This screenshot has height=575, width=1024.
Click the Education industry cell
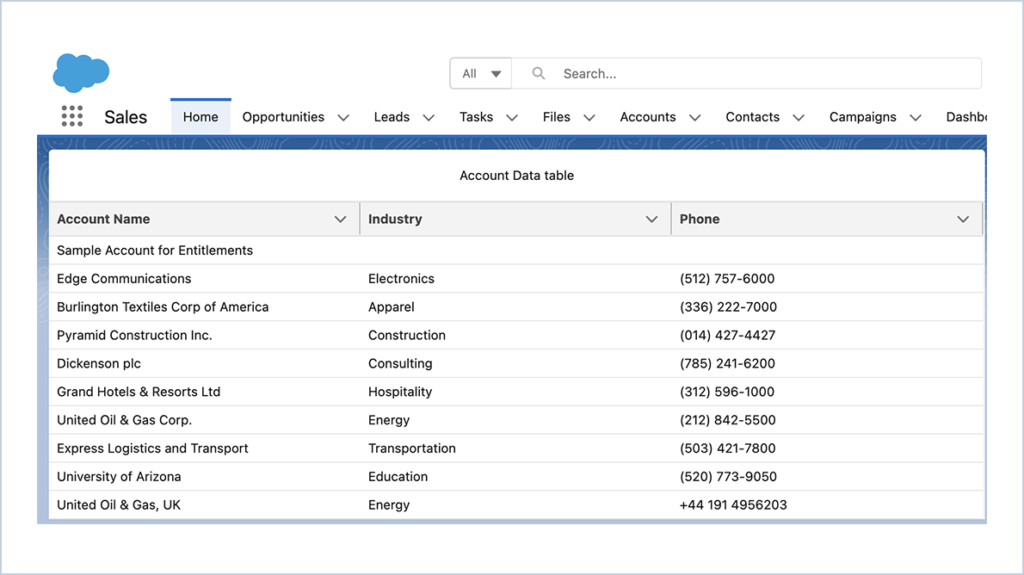click(x=398, y=476)
